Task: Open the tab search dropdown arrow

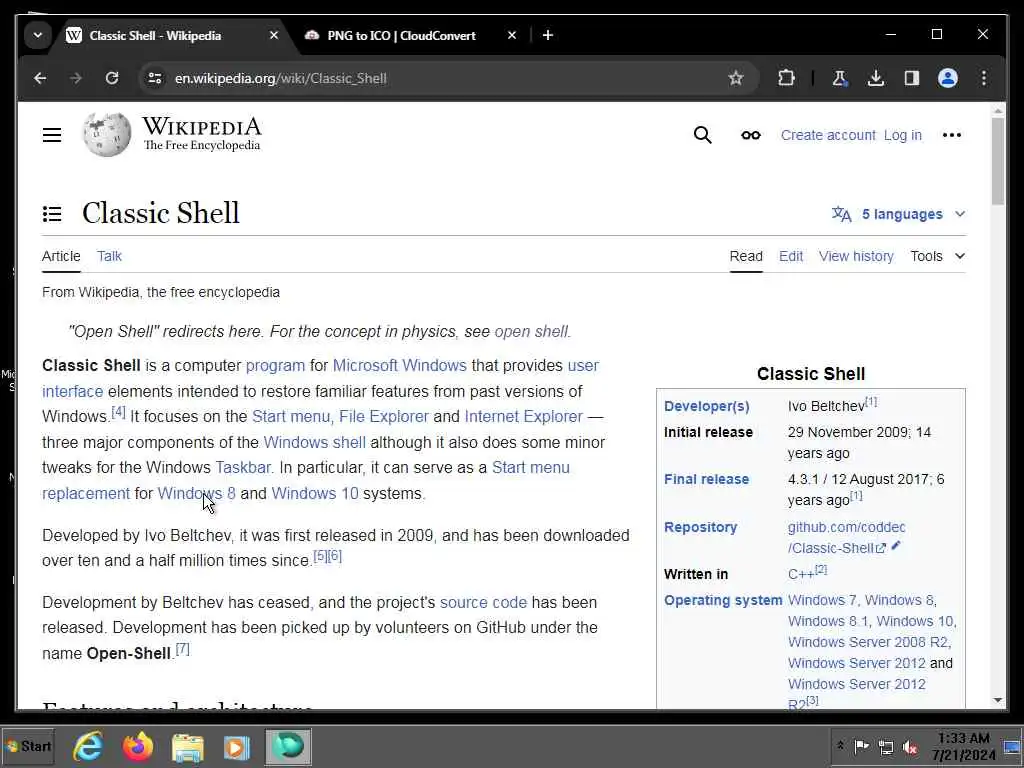Action: click(x=38, y=35)
